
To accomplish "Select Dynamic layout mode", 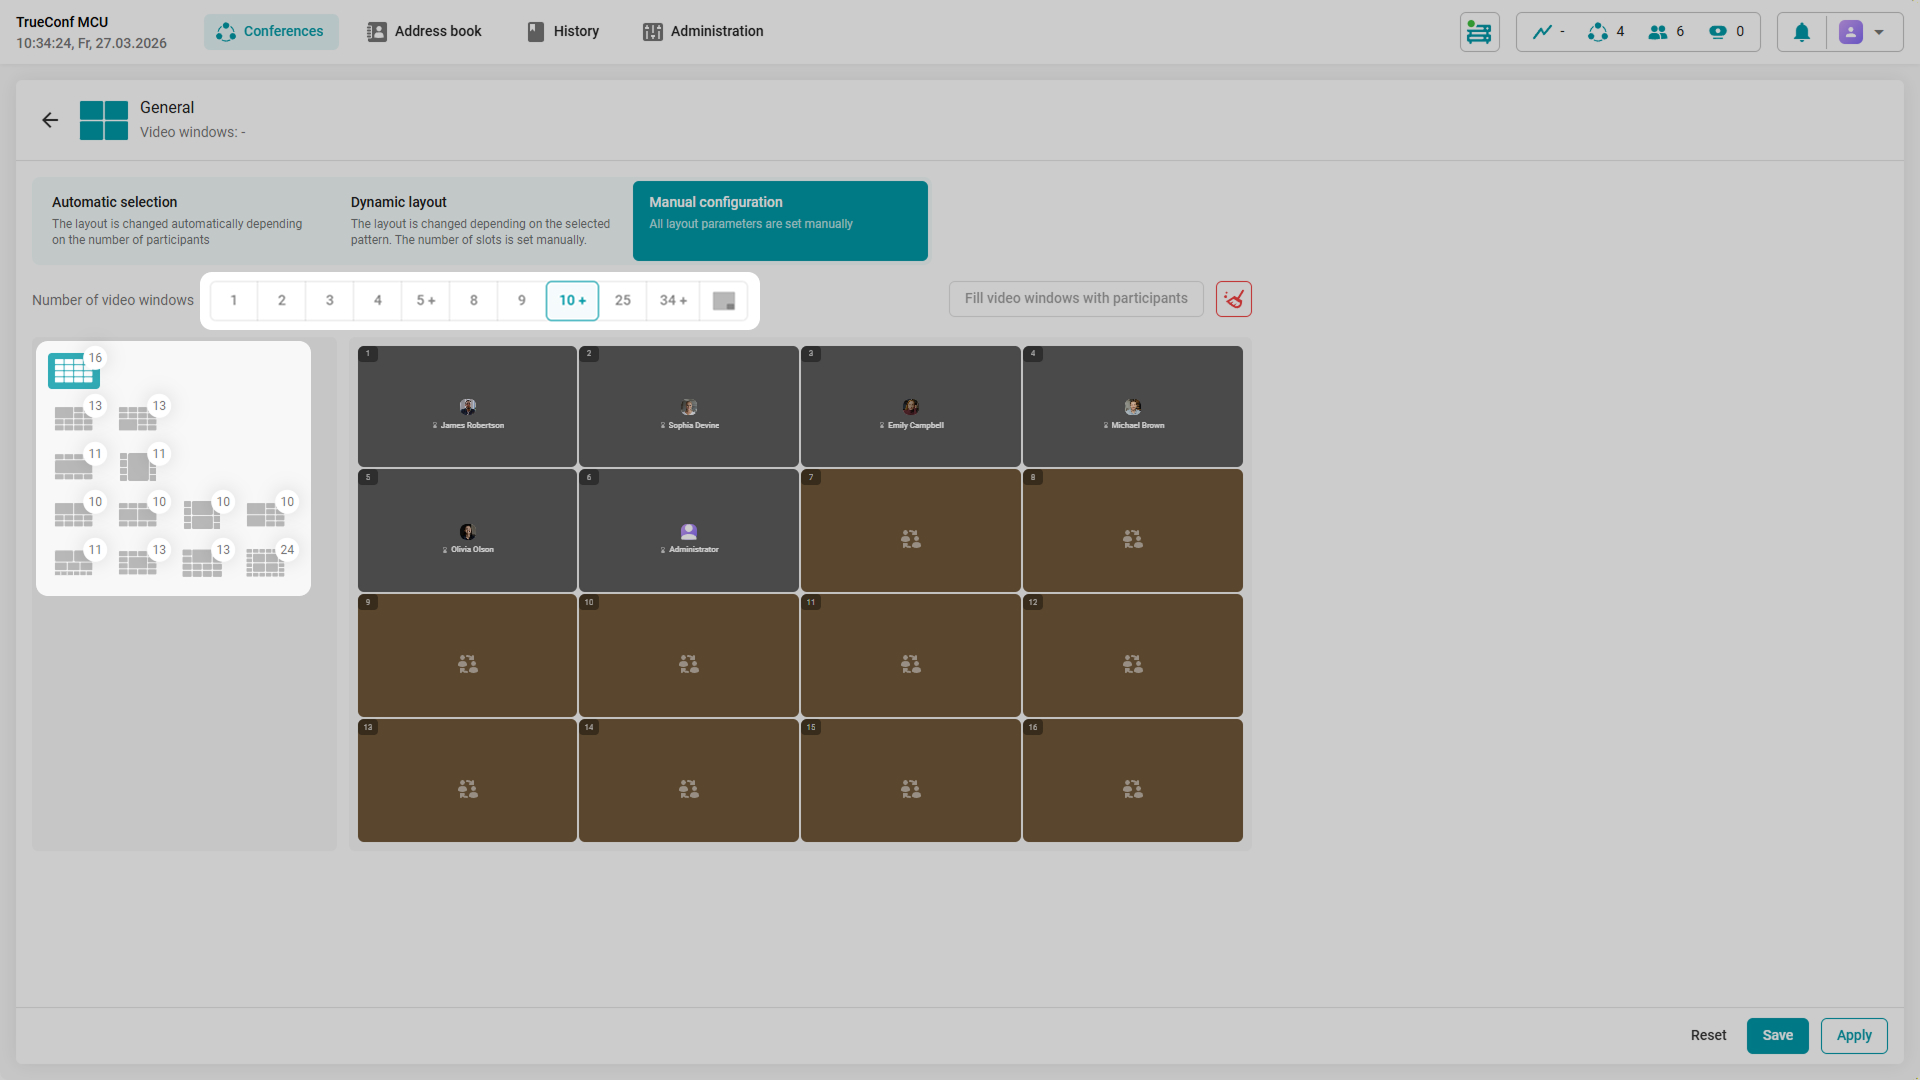I will coord(481,221).
